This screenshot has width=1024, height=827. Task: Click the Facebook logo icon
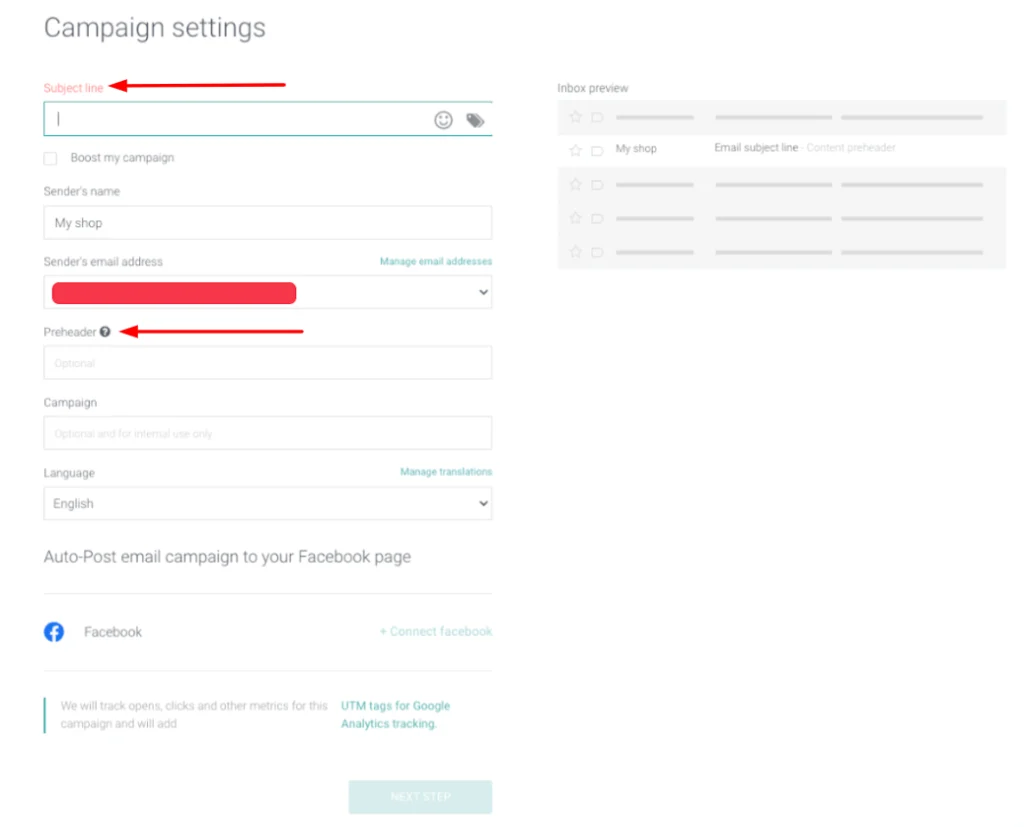click(54, 632)
